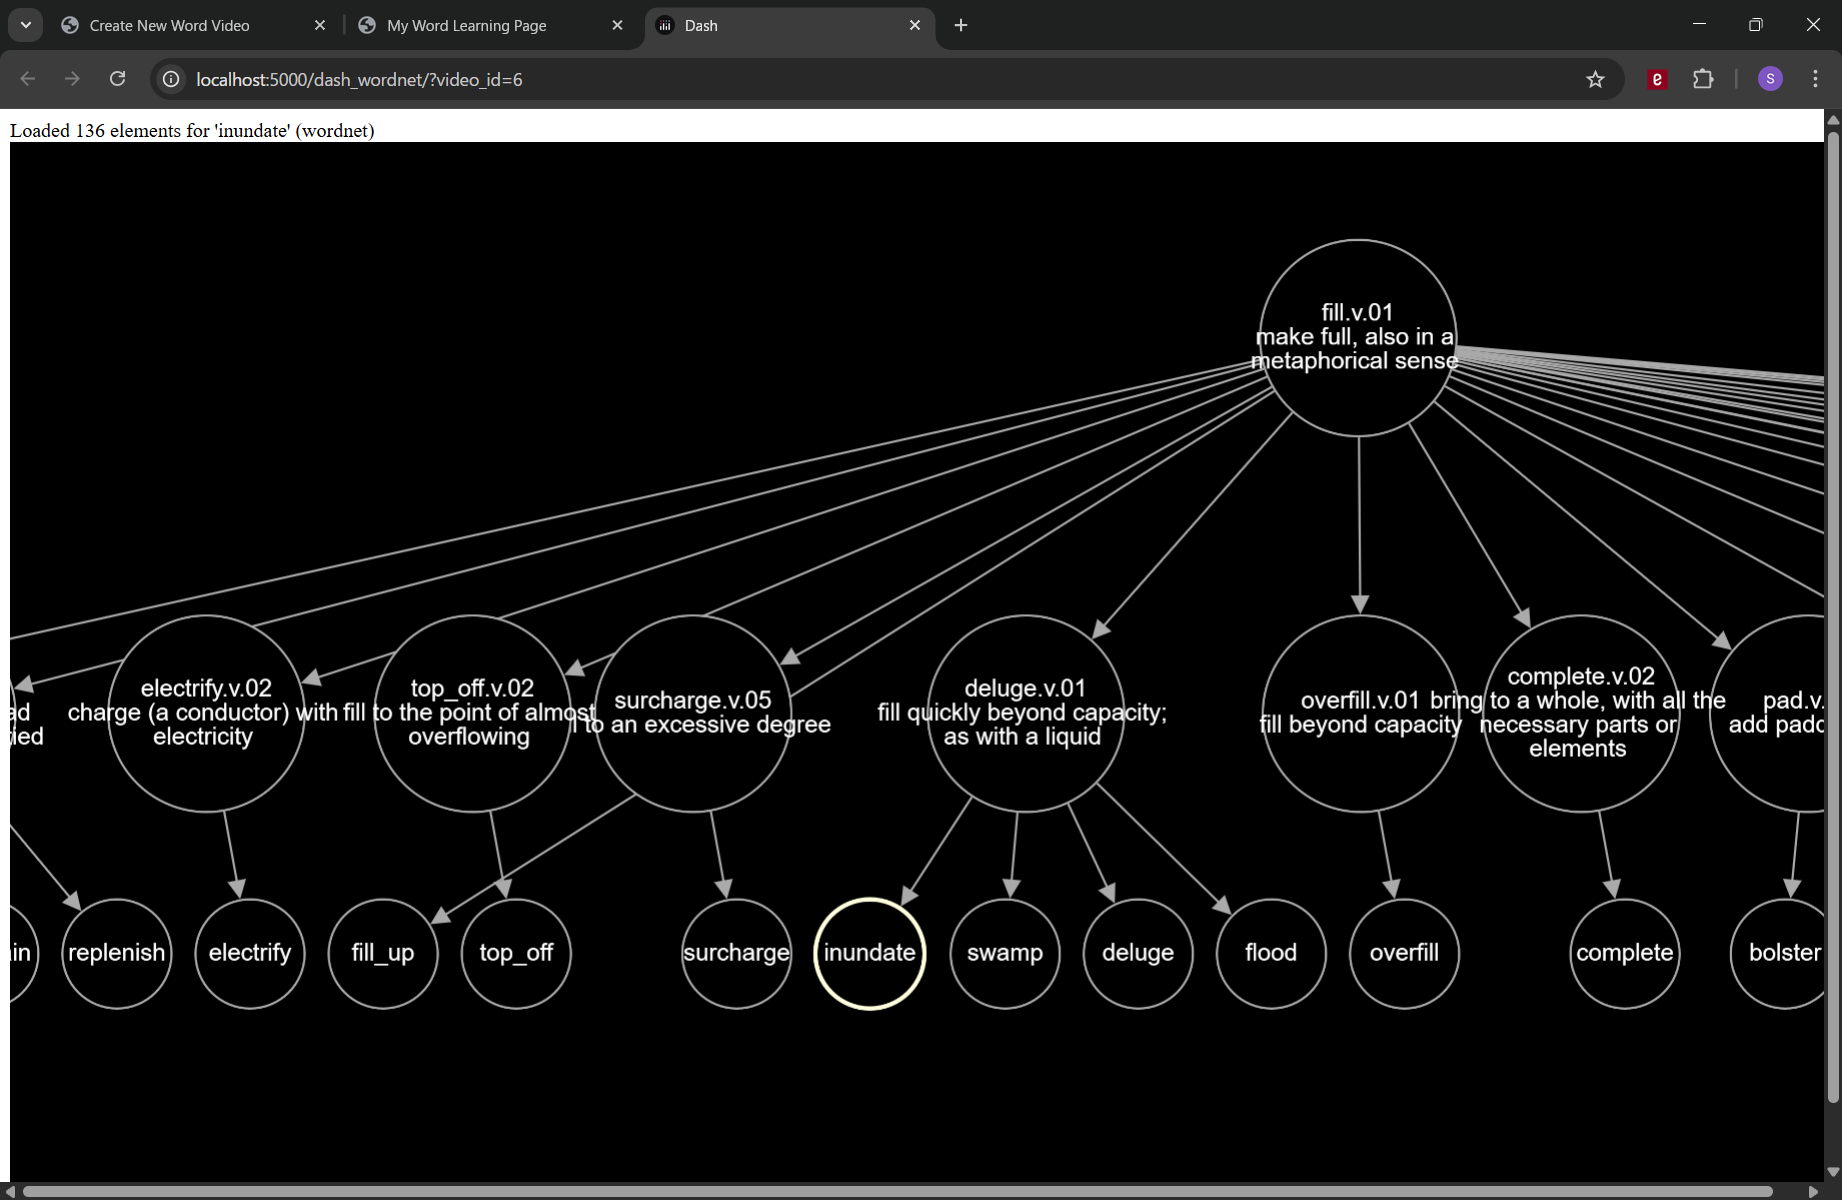This screenshot has width=1842, height=1200.
Task: Click the red extension icon in toolbar
Action: click(1657, 79)
